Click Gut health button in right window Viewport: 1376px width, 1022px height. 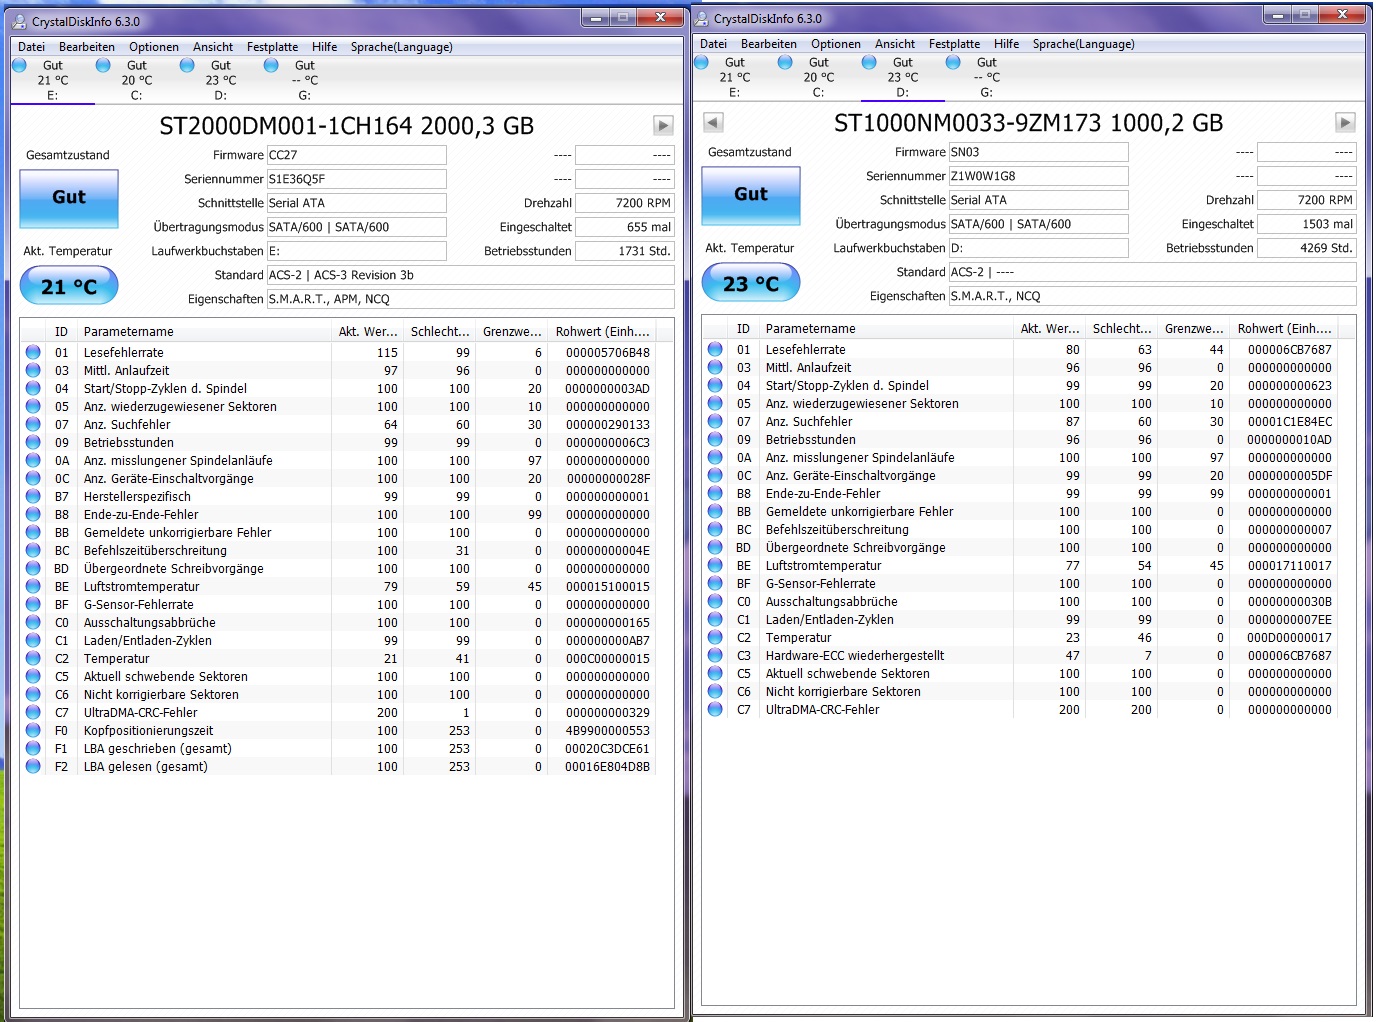pyautogui.click(x=751, y=195)
